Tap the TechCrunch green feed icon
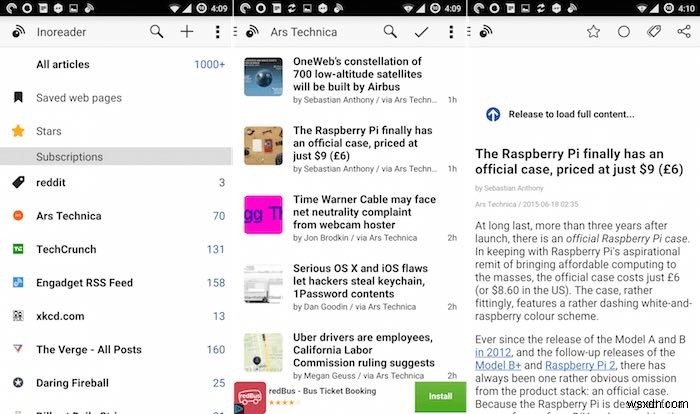Screen dimensions: 700x414 click(18, 249)
